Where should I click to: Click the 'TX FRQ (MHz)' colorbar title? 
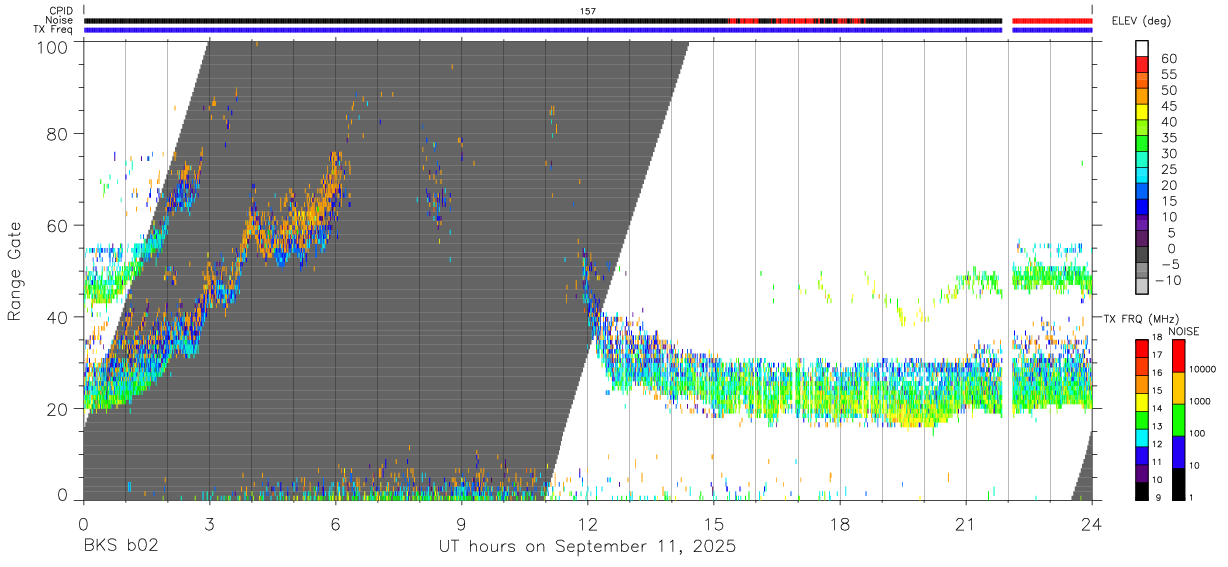tap(1141, 318)
